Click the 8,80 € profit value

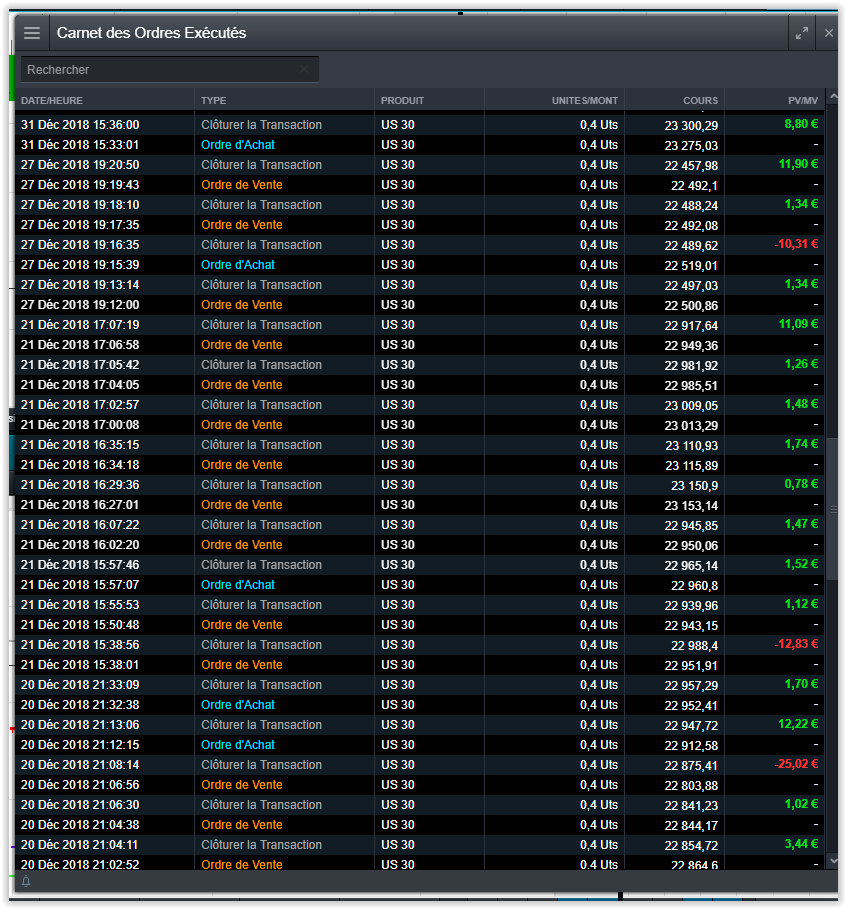(x=801, y=124)
